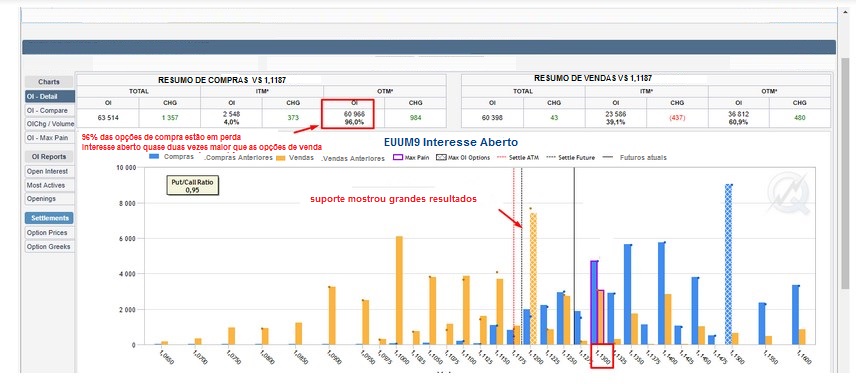Select the green 984 OTM CHG cell
Image resolution: width=856 pixels, height=384 pixels.
[415, 118]
